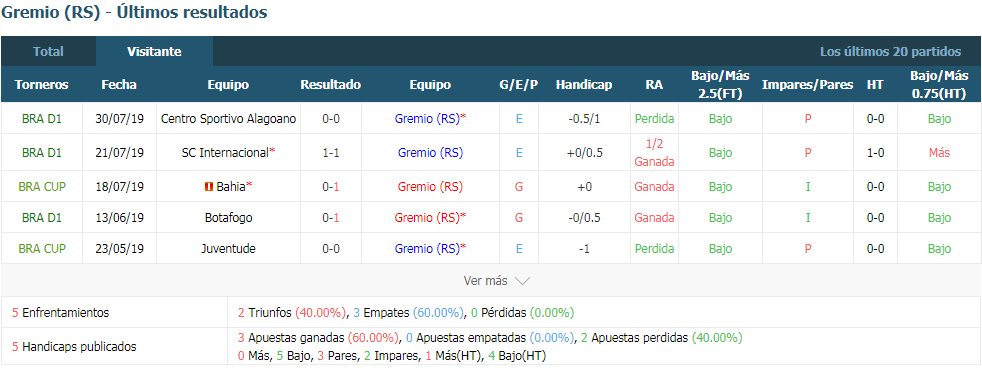Viewport: 982px width, 371px height.
Task: Click the Juventude team name
Action: 228,249
